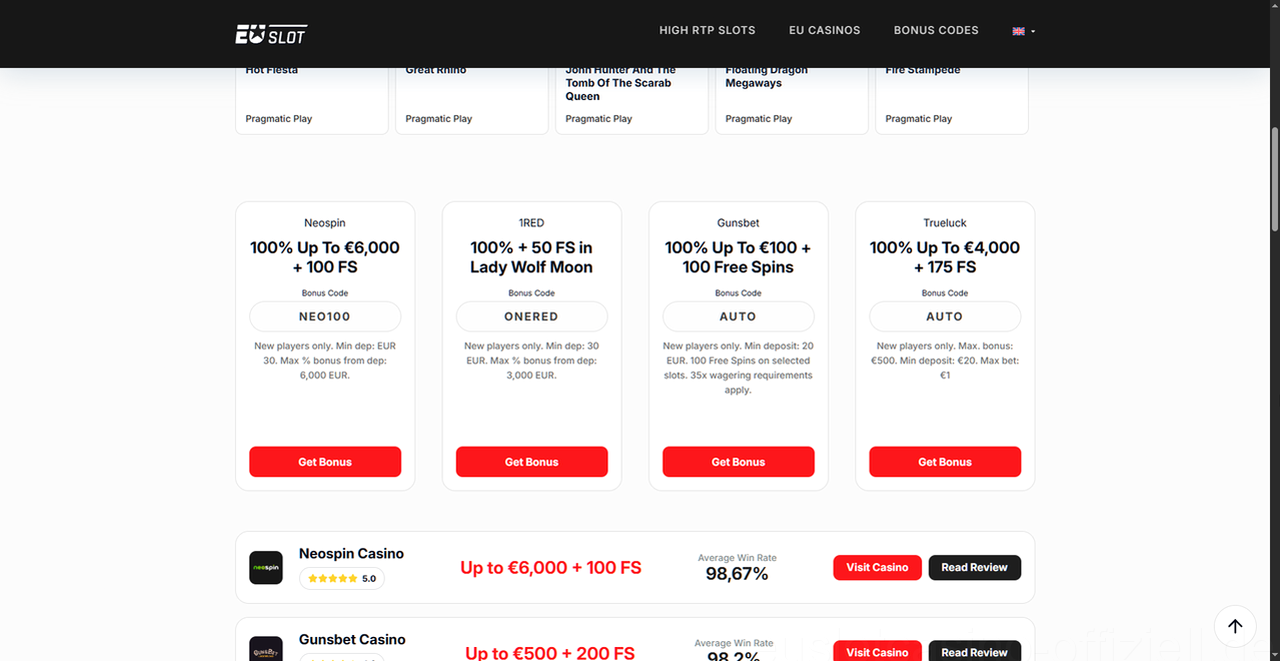
Task: Click the Trueluck label on bonus card
Action: [945, 223]
